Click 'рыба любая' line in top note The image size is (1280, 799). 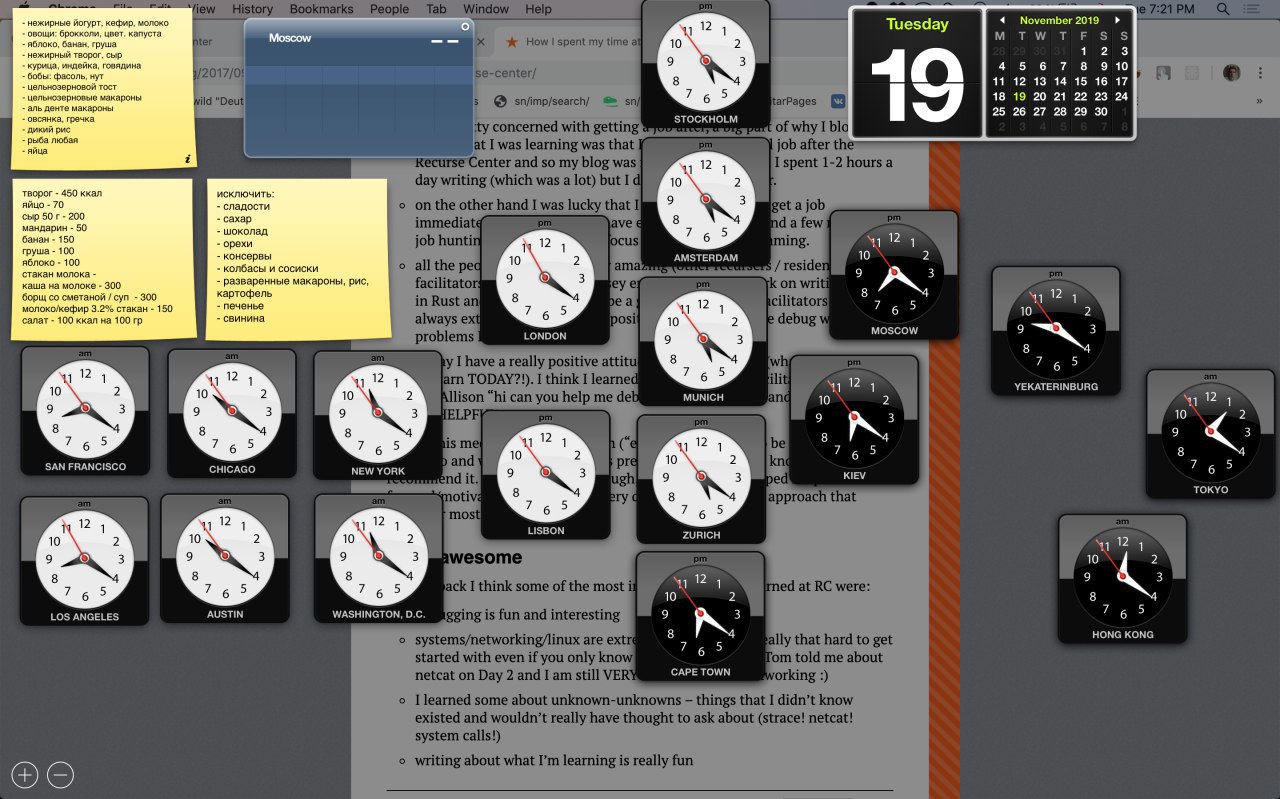click(x=50, y=140)
